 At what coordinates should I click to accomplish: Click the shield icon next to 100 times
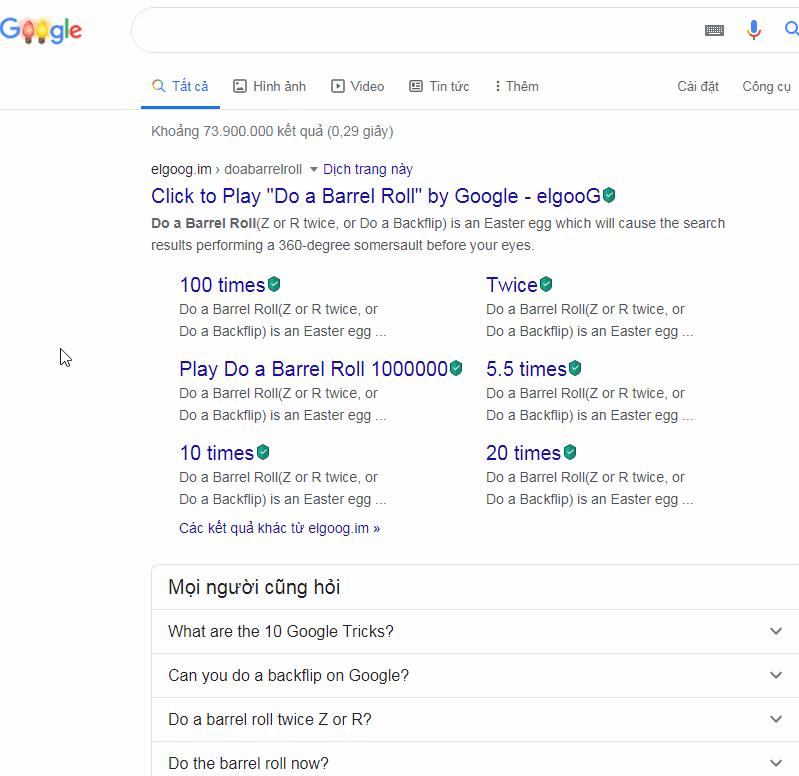(x=274, y=284)
